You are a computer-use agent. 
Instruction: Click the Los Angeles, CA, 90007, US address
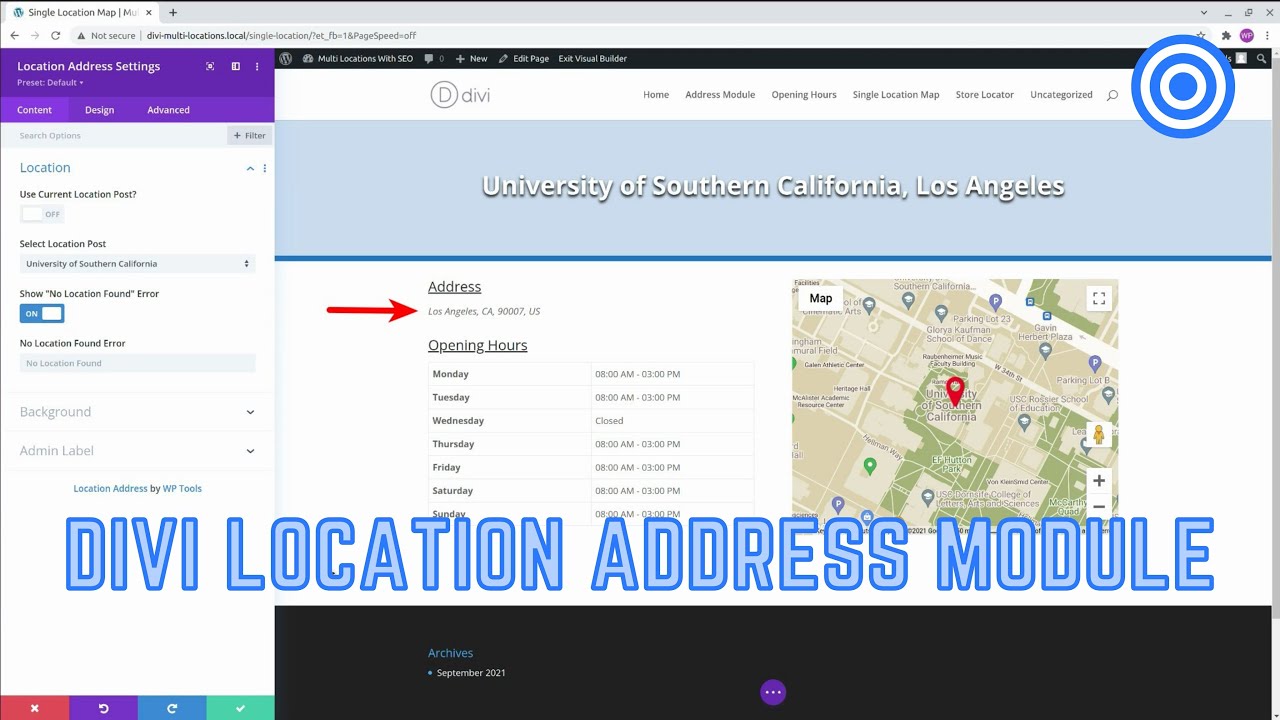click(484, 312)
